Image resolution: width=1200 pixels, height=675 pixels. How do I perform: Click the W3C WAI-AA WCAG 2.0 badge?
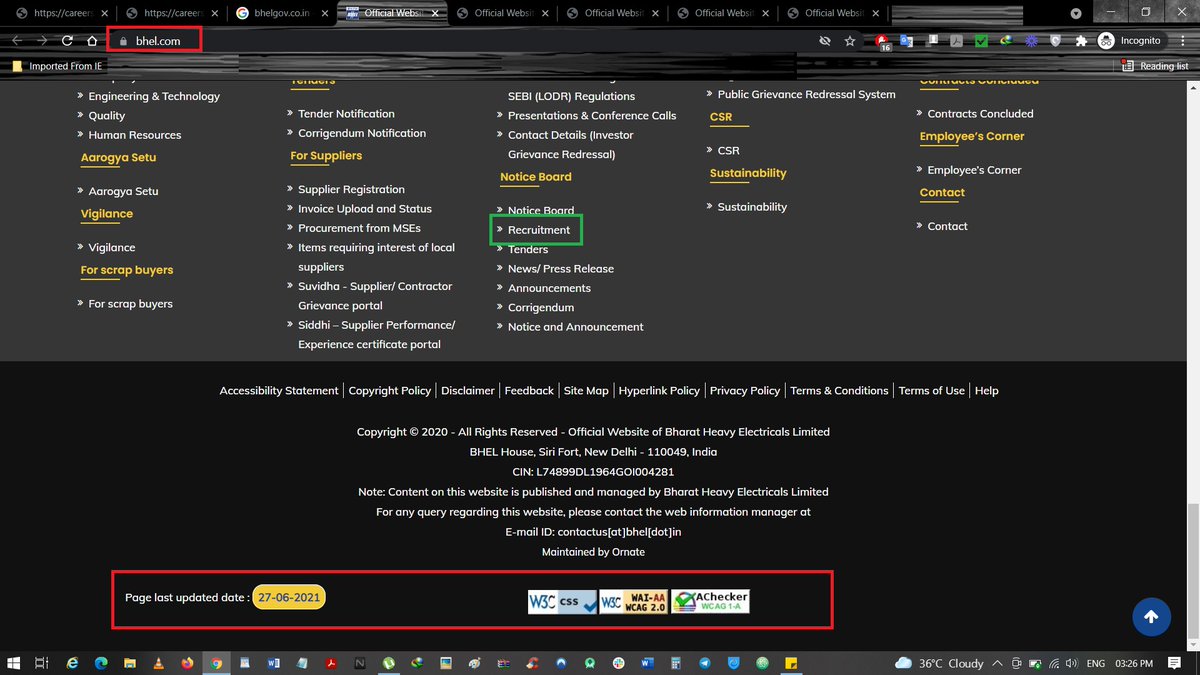coord(634,602)
